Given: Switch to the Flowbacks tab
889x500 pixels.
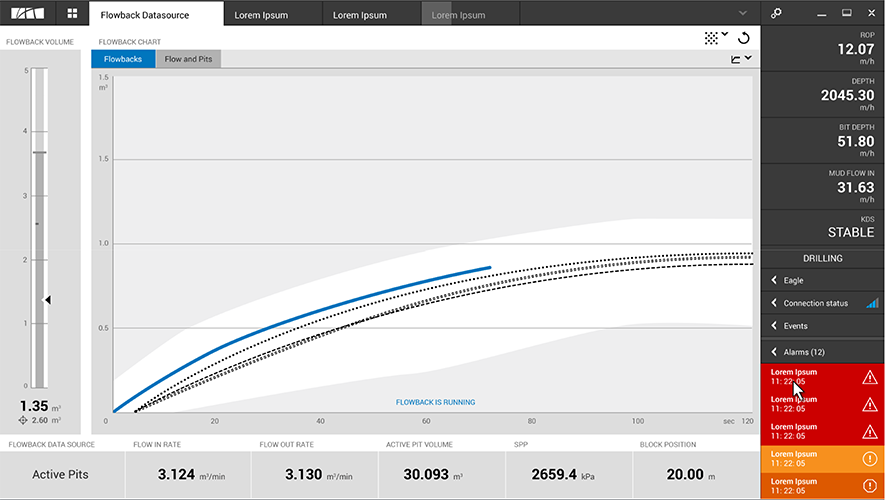Looking at the screenshot, I should point(122,60).
